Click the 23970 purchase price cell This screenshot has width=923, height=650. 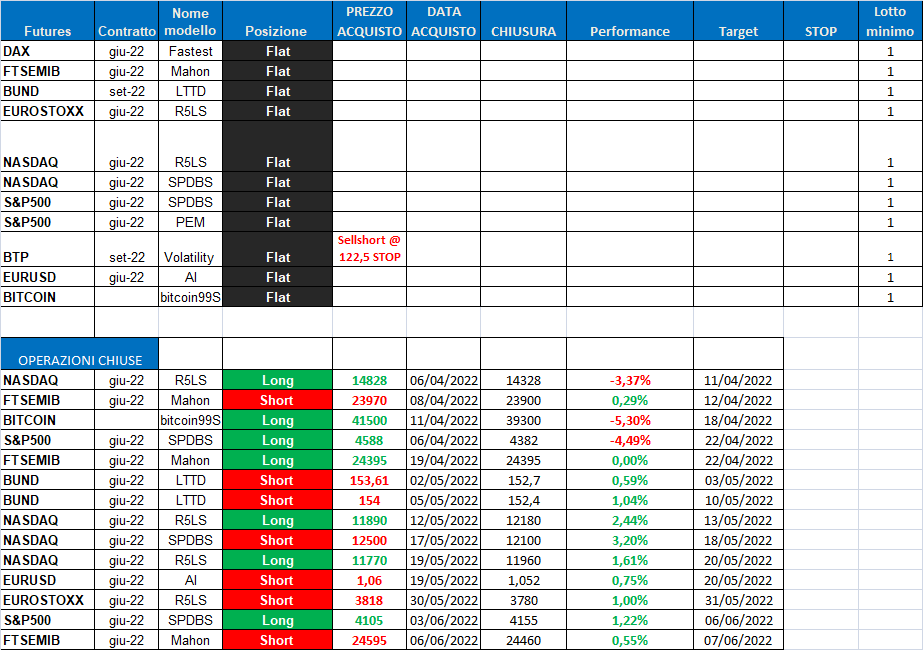369,400
